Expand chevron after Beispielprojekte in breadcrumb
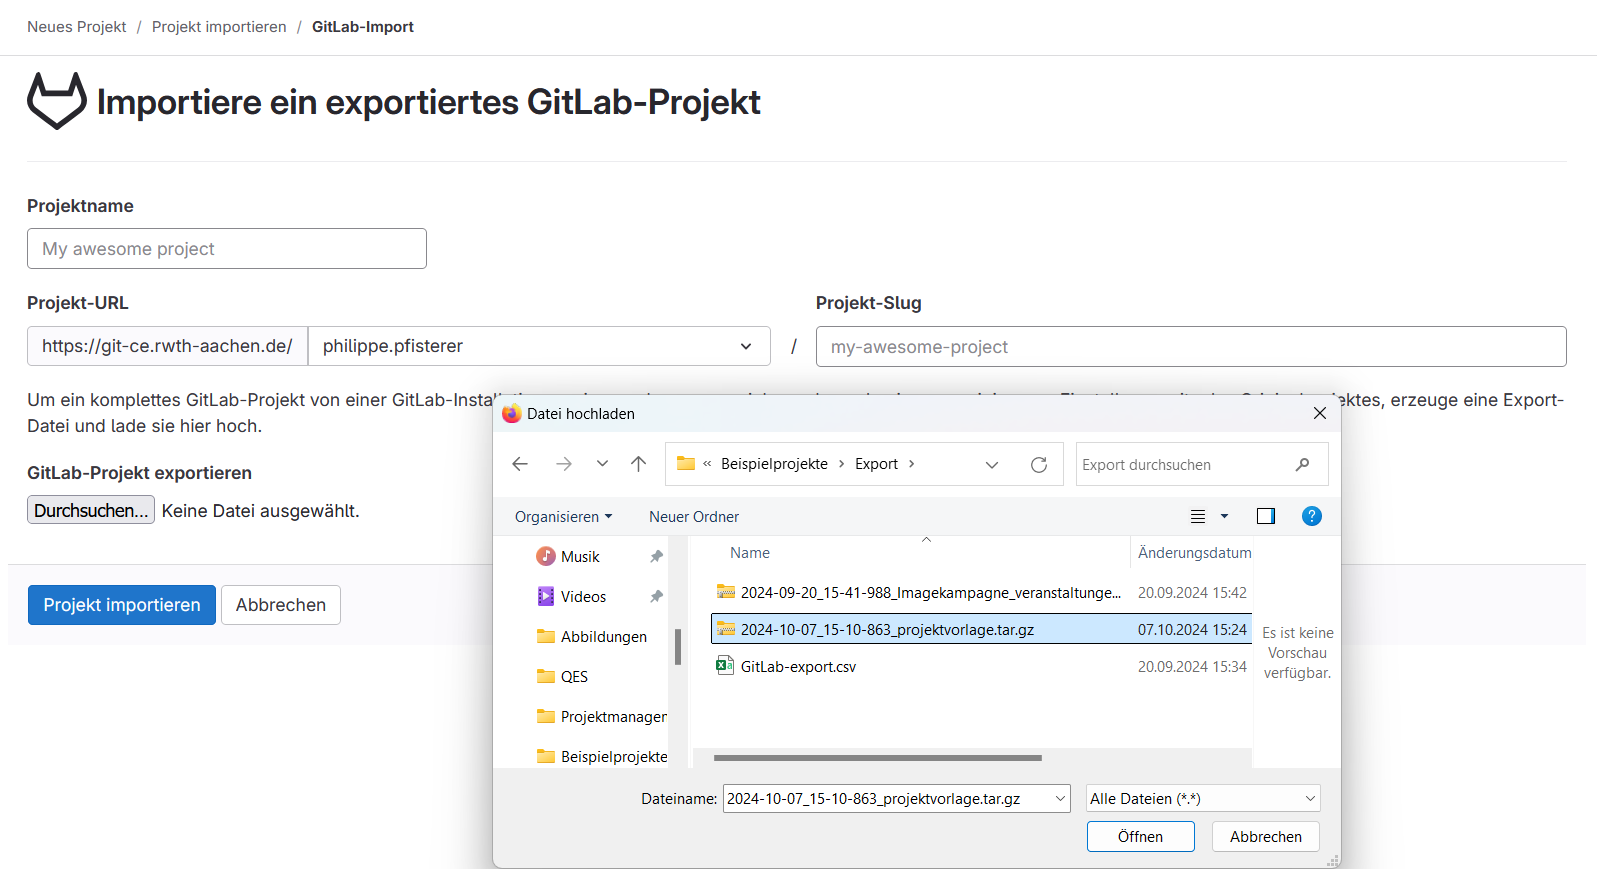The image size is (1597, 869). (842, 464)
